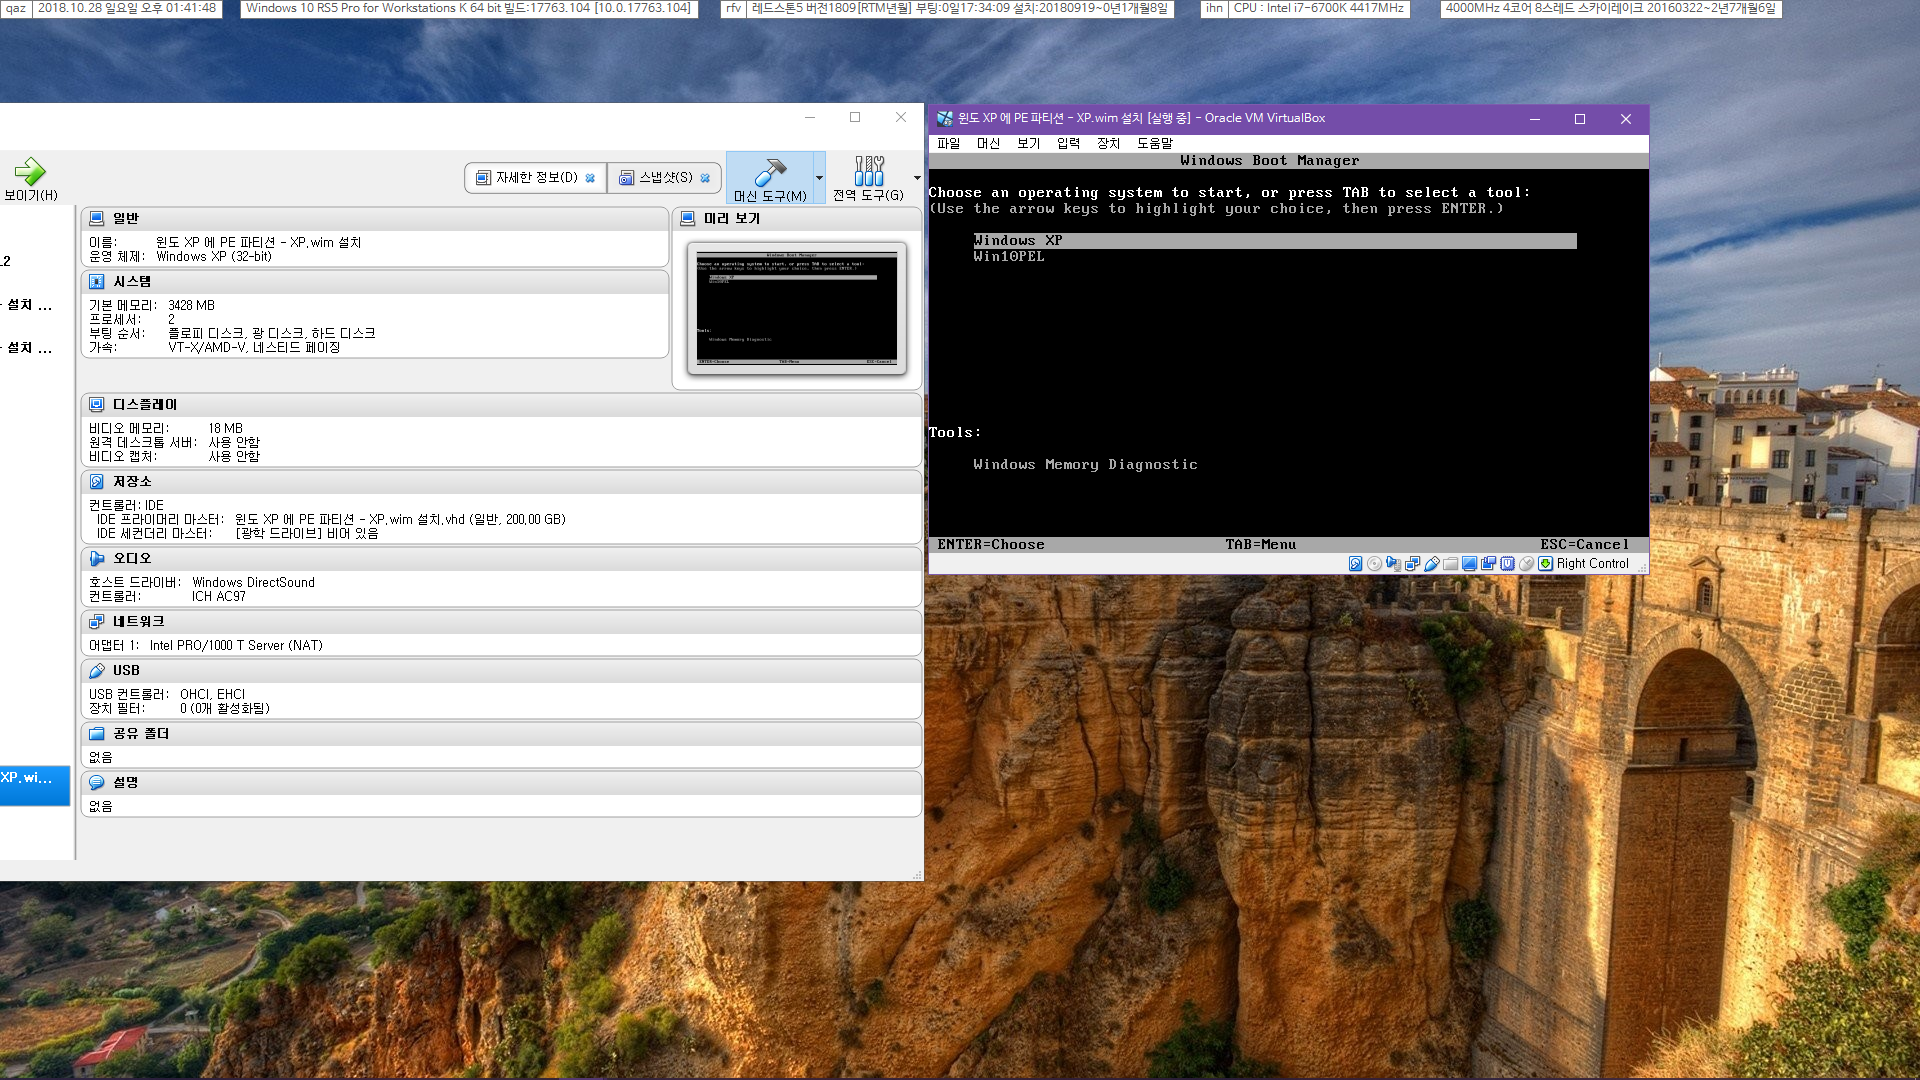This screenshot has height=1080, width=1920.
Task: Click the date-time widget in top bar
Action: point(111,8)
